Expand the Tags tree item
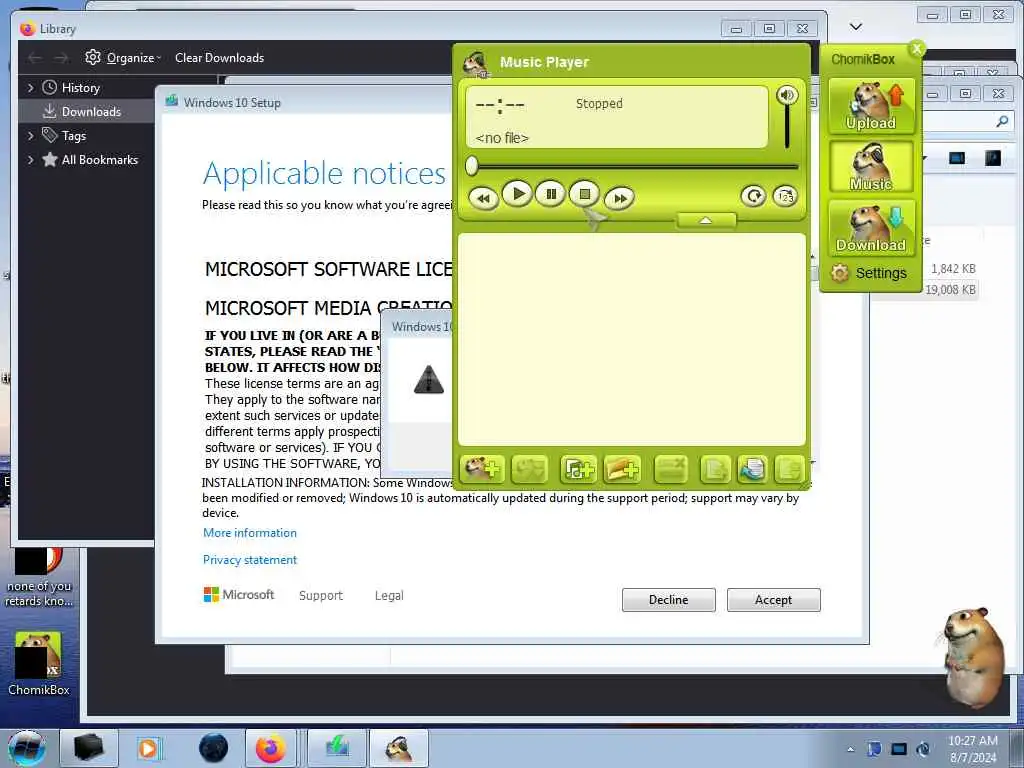 (x=30, y=136)
